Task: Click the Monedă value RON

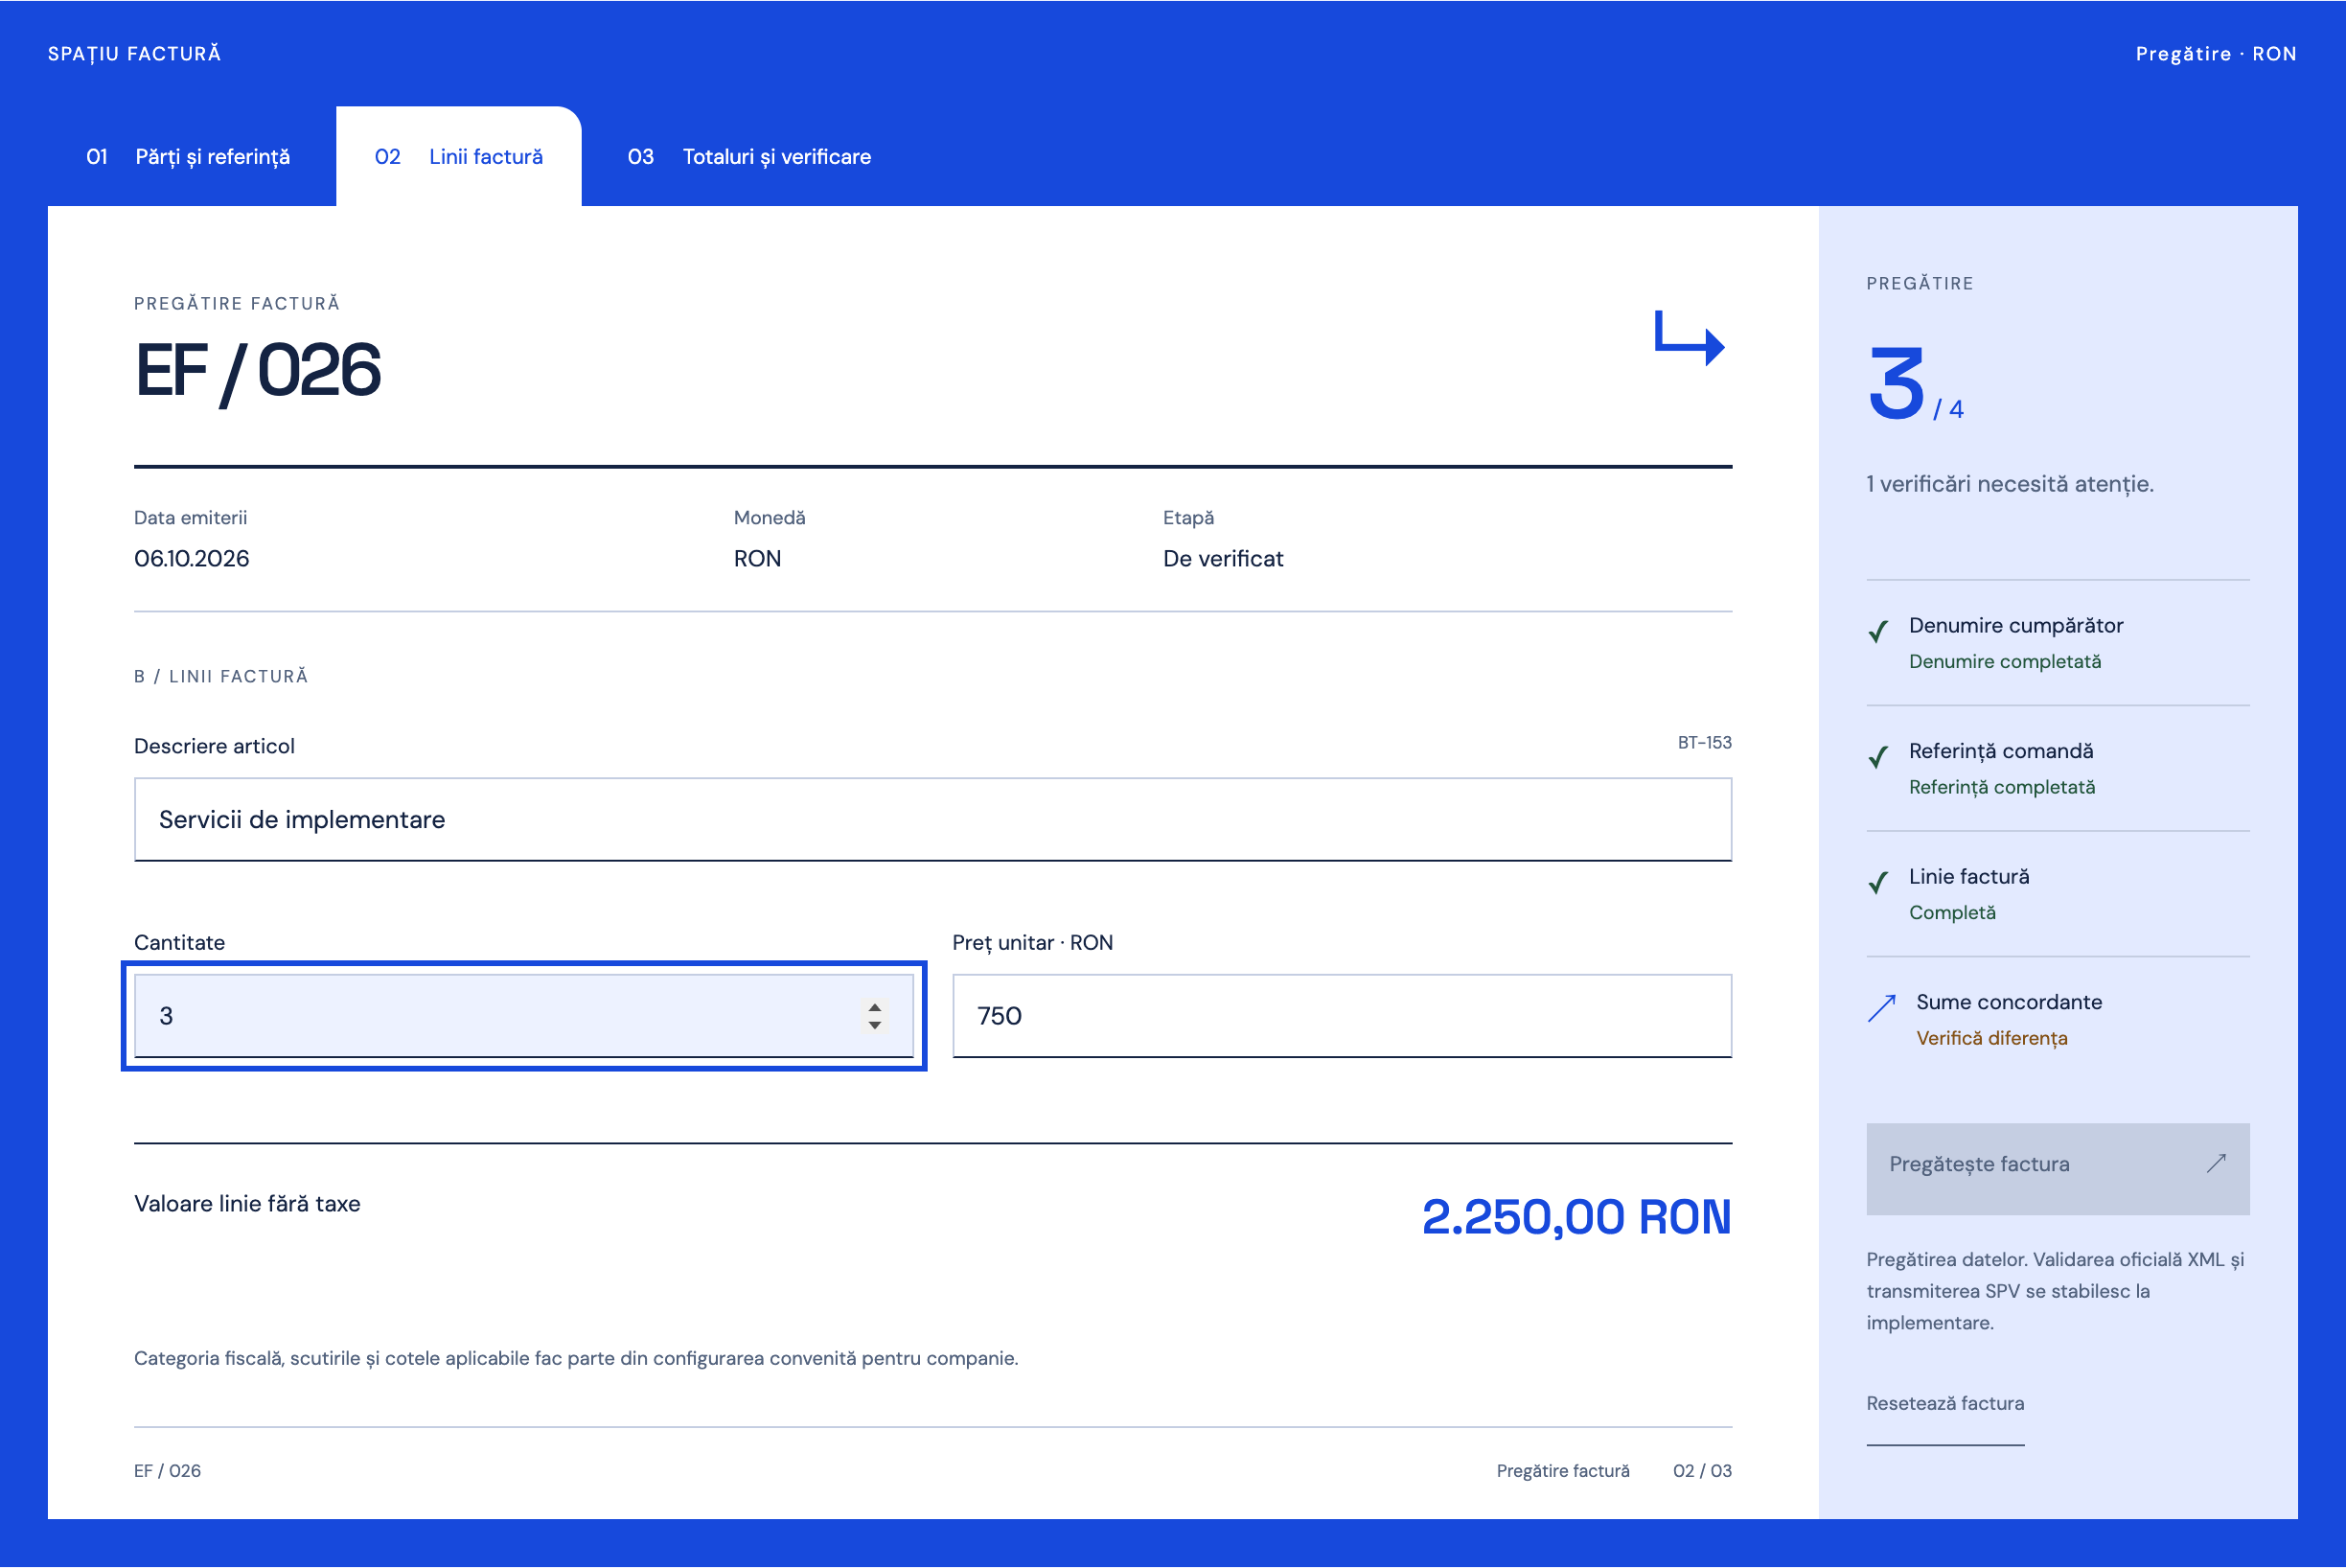Action: [x=757, y=559]
